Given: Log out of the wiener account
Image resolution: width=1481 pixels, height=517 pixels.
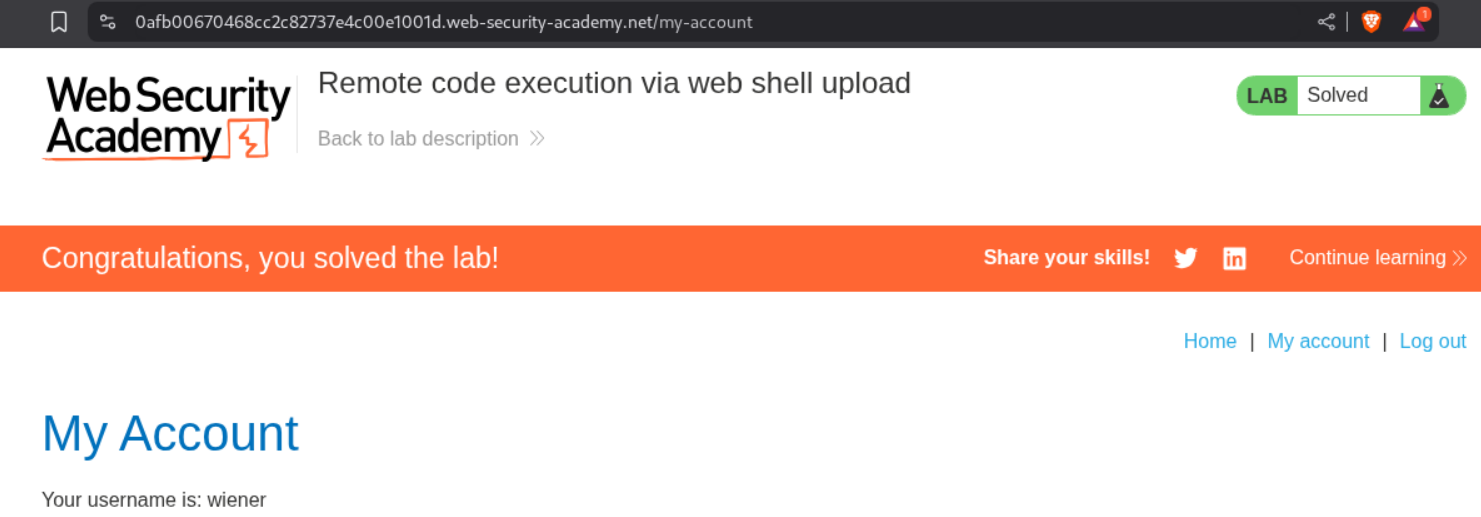Looking at the screenshot, I should [x=1432, y=341].
